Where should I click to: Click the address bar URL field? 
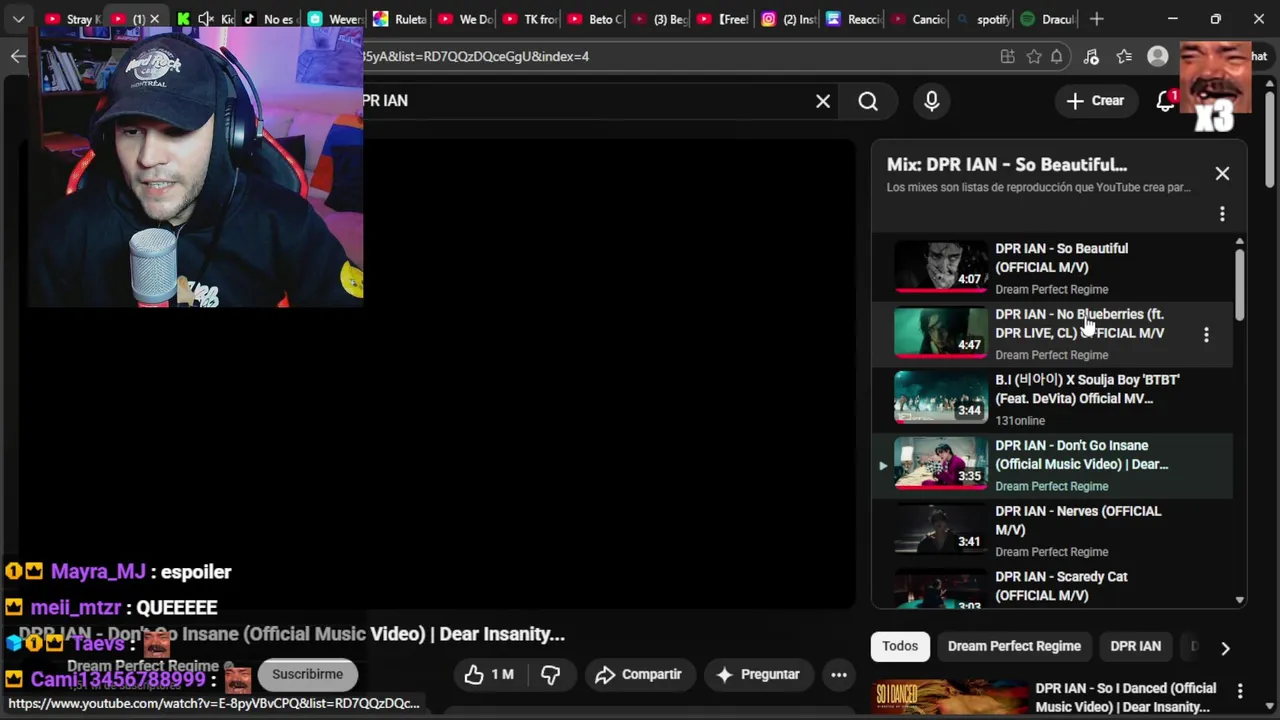680,57
